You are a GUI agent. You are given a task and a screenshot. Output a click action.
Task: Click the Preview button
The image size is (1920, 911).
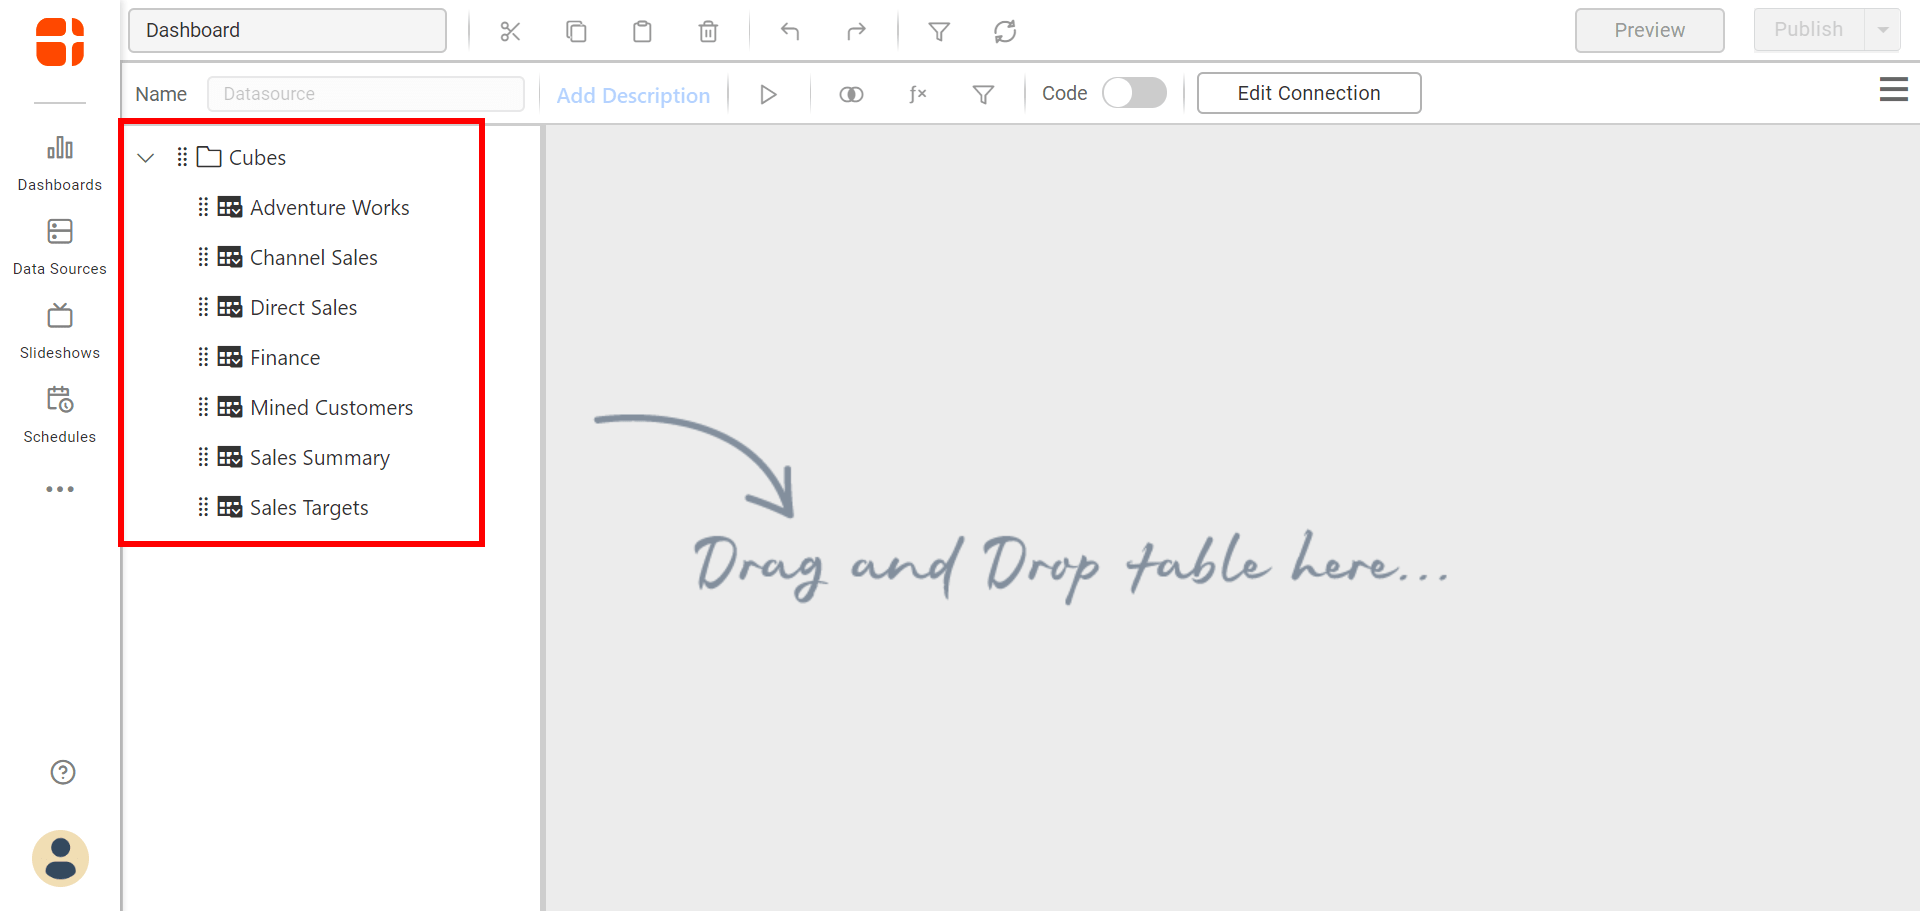(x=1649, y=30)
